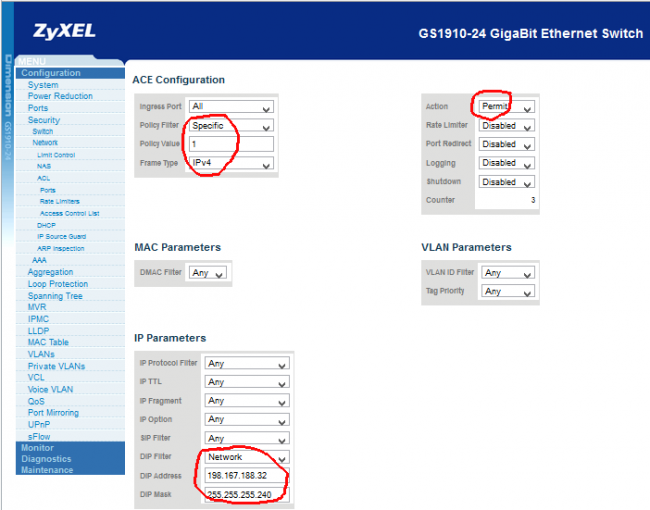Open the IP TTL dropdown
The image size is (650, 510).
click(247, 382)
